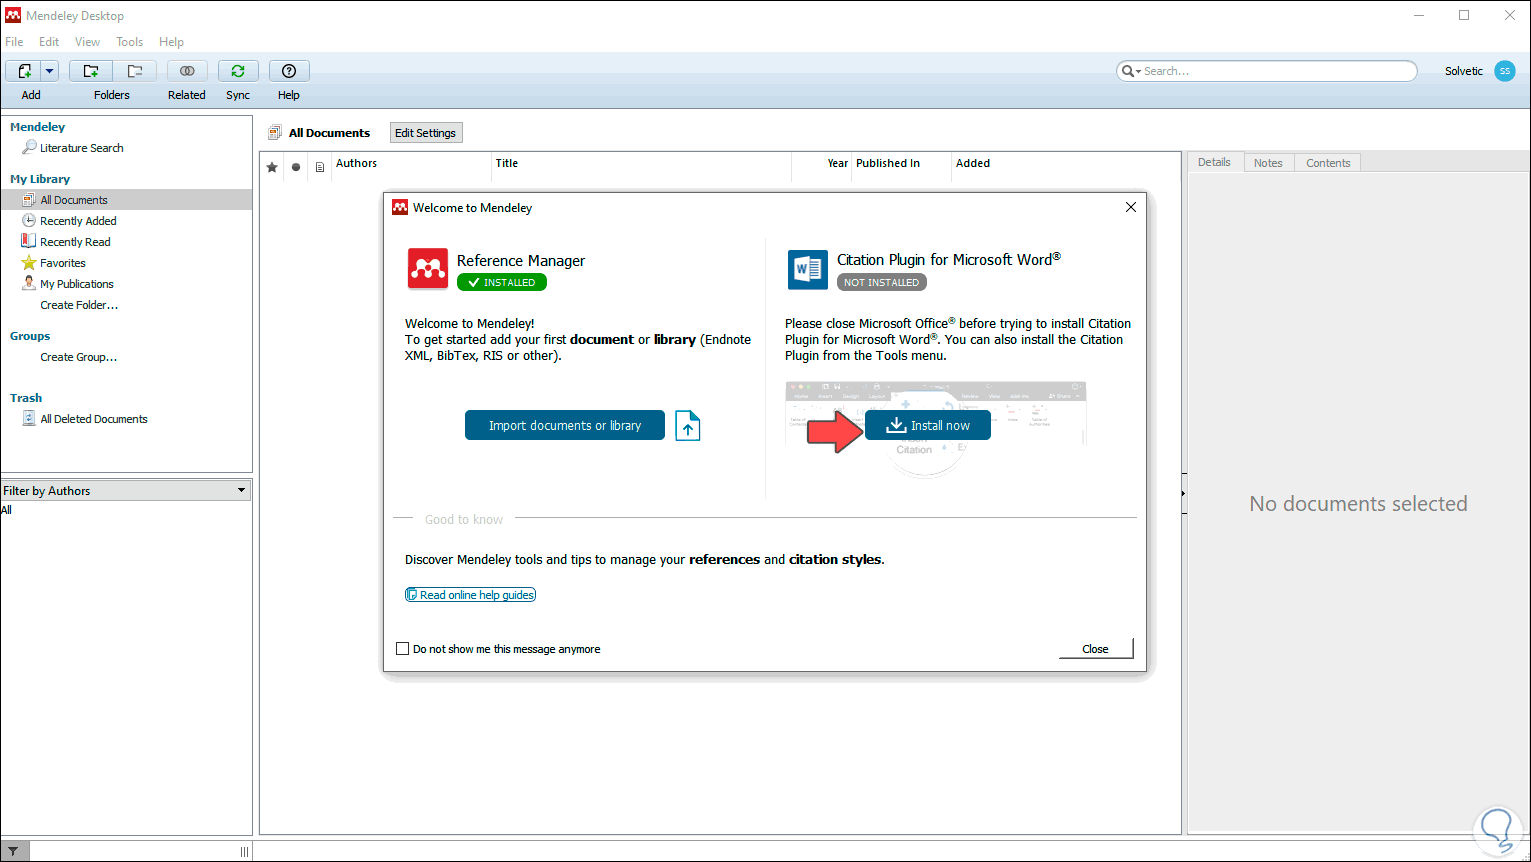Check Do not show me this message anymore
Image resolution: width=1531 pixels, height=862 pixels.
(403, 649)
